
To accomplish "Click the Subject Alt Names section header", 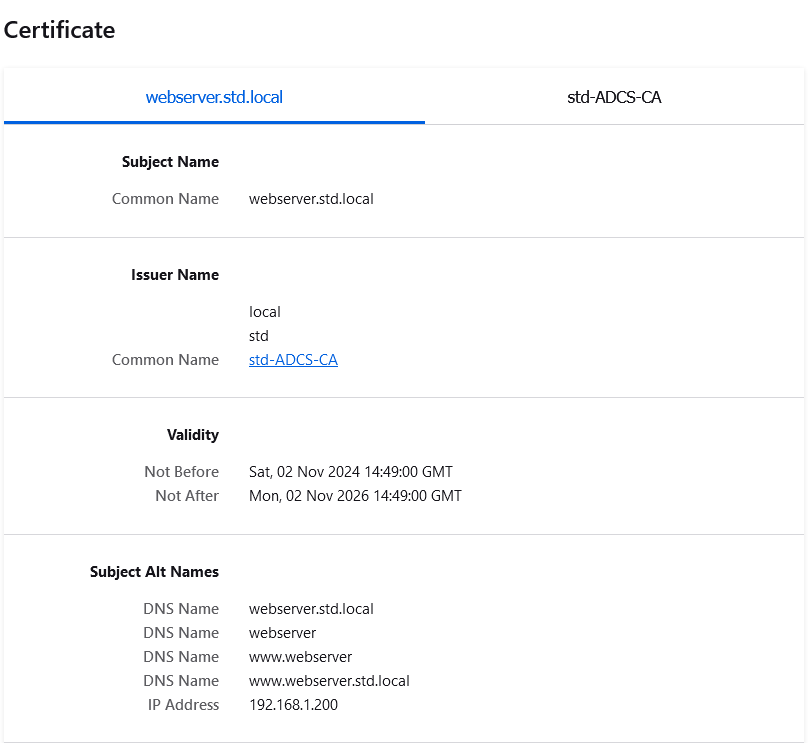I will click(154, 571).
